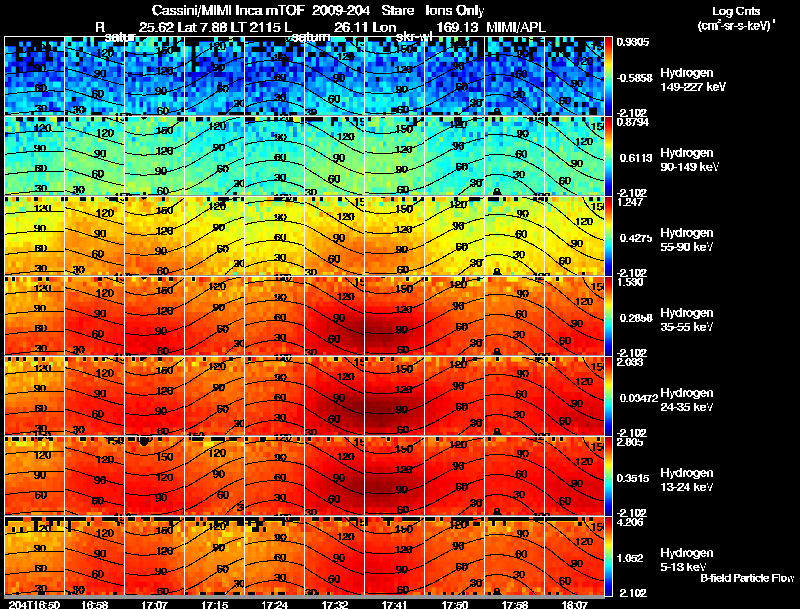Select the "Hydrogen 149-227 keV" channel label

pos(692,80)
